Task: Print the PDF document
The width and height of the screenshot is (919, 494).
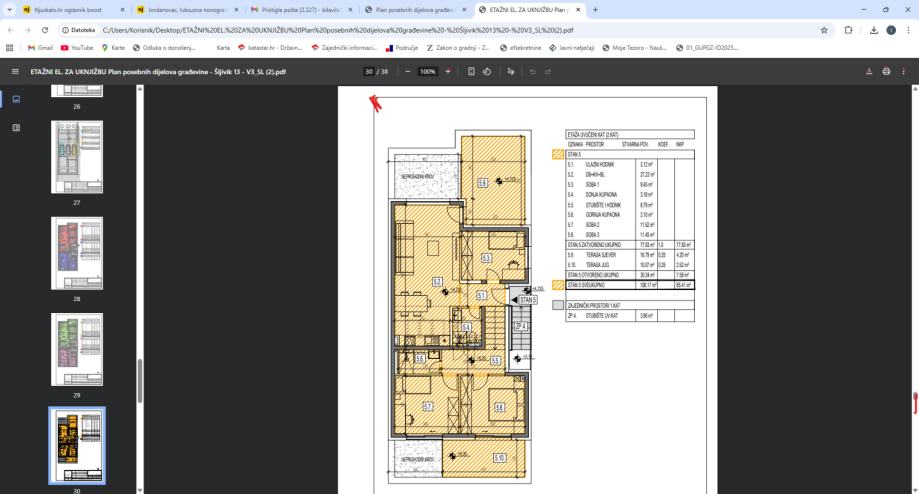Action: [886, 71]
